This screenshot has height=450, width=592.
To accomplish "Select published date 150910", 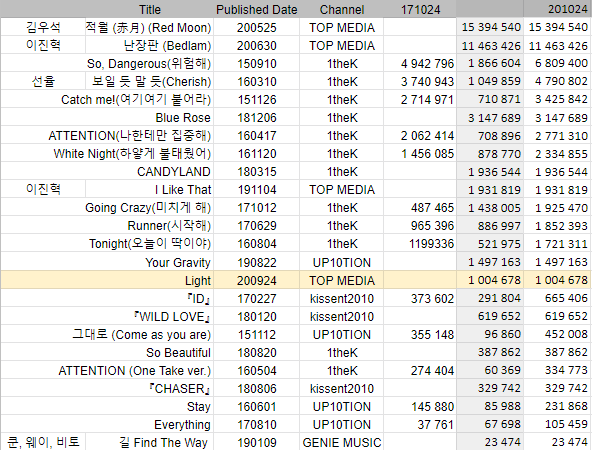I will point(256,63).
